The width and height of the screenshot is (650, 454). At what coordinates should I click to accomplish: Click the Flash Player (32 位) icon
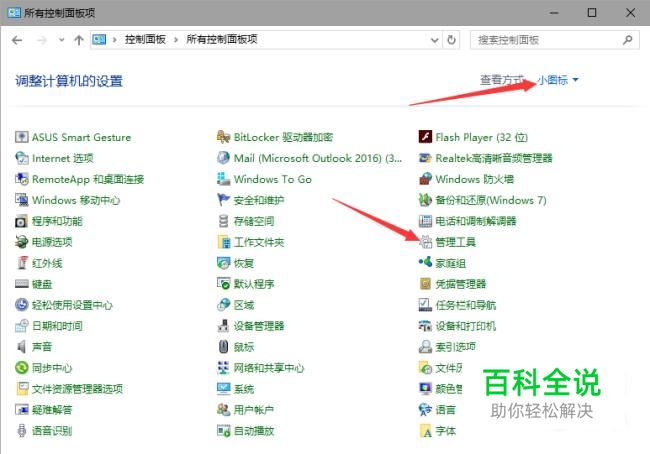425,137
